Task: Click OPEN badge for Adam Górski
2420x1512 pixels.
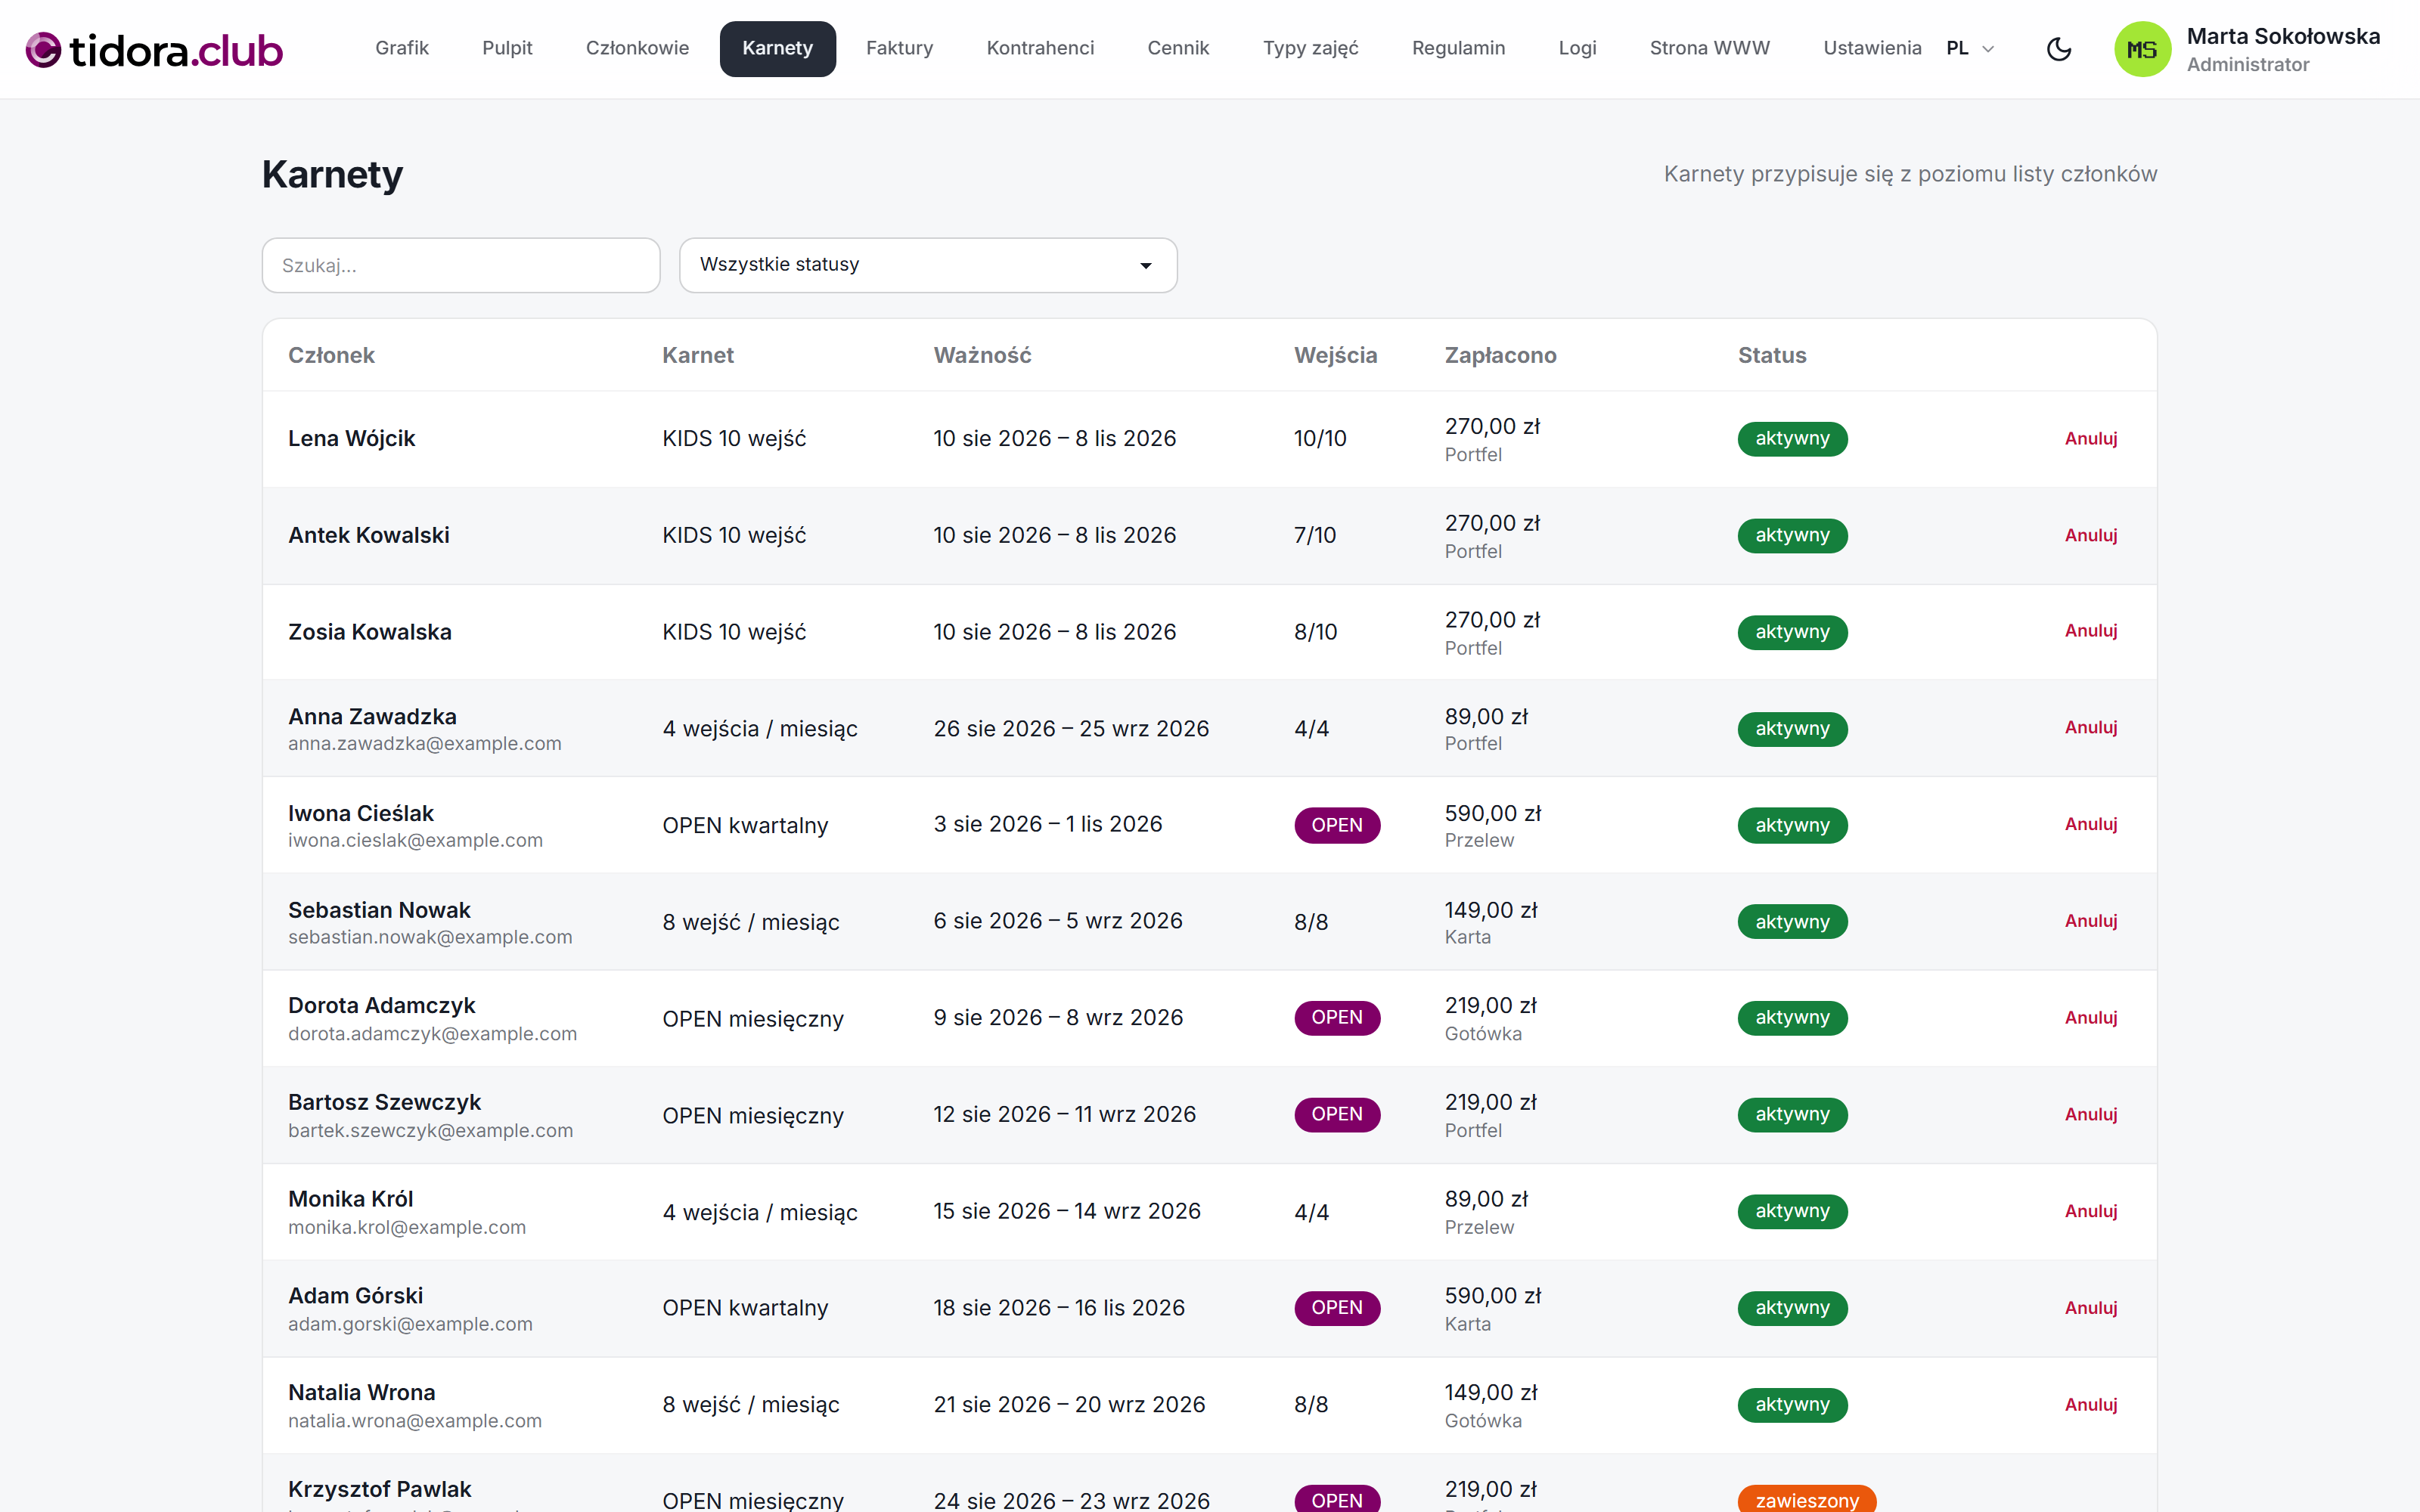Action: click(x=1336, y=1308)
